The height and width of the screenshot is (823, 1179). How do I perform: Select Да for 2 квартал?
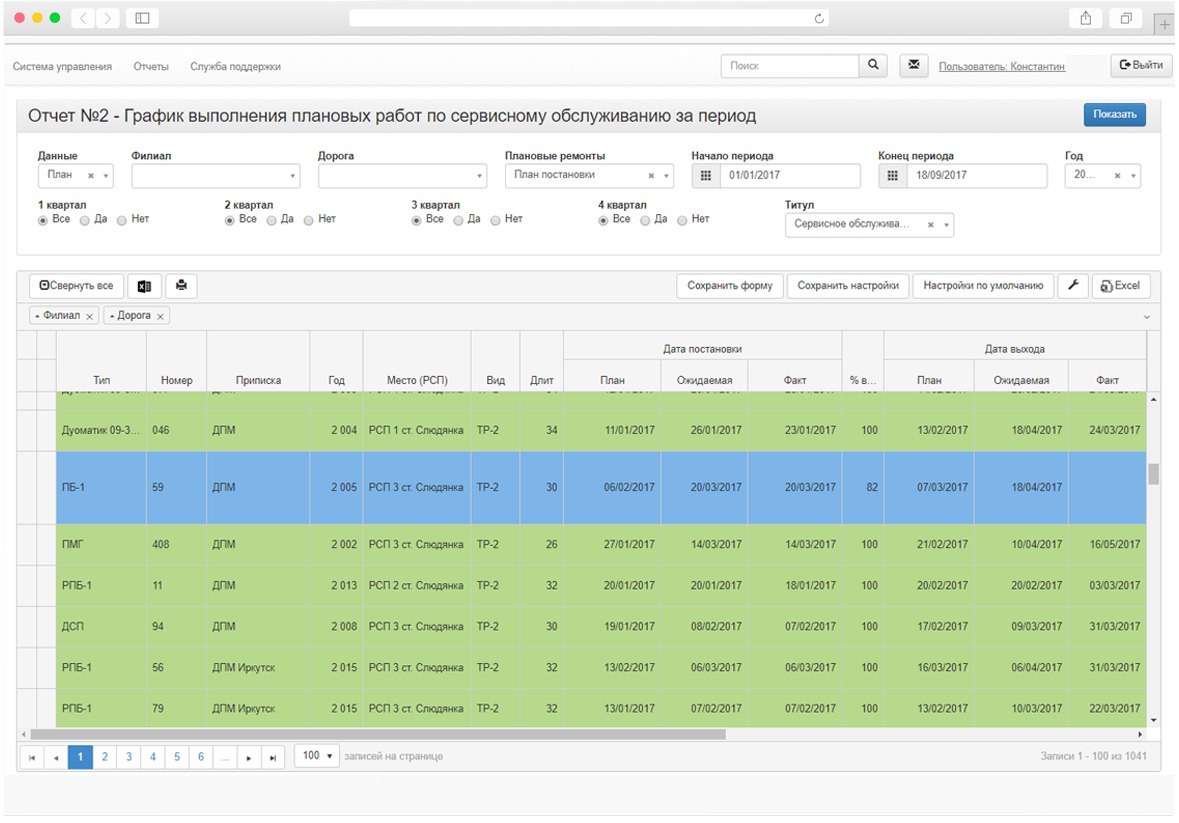(271, 220)
